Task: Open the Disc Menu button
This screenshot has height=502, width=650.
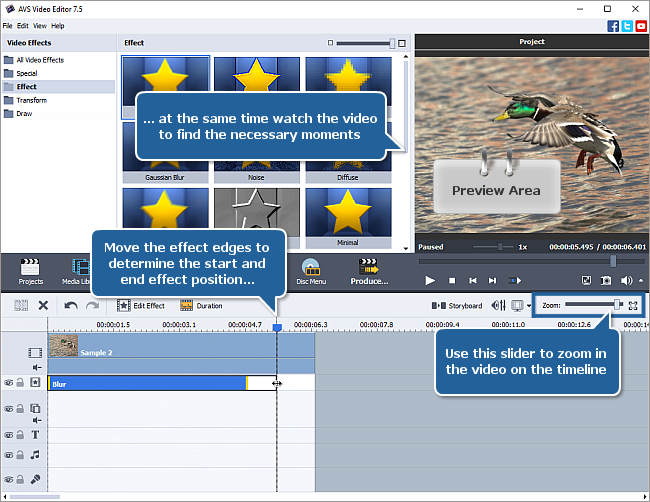Action: 311,272
